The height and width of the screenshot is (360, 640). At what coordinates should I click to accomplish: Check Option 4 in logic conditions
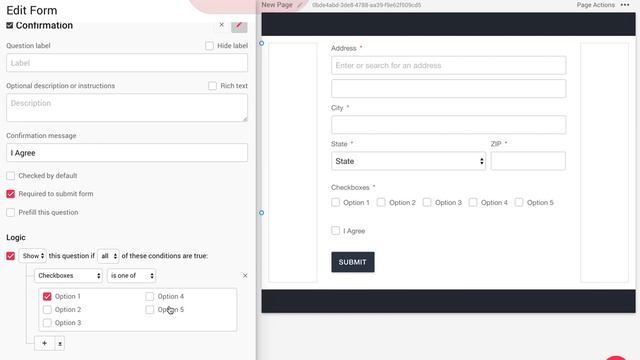[150, 296]
